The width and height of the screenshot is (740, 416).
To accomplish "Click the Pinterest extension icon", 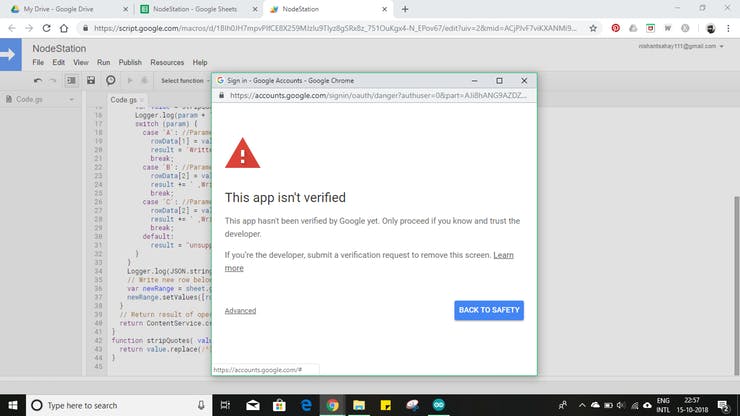I will point(615,28).
